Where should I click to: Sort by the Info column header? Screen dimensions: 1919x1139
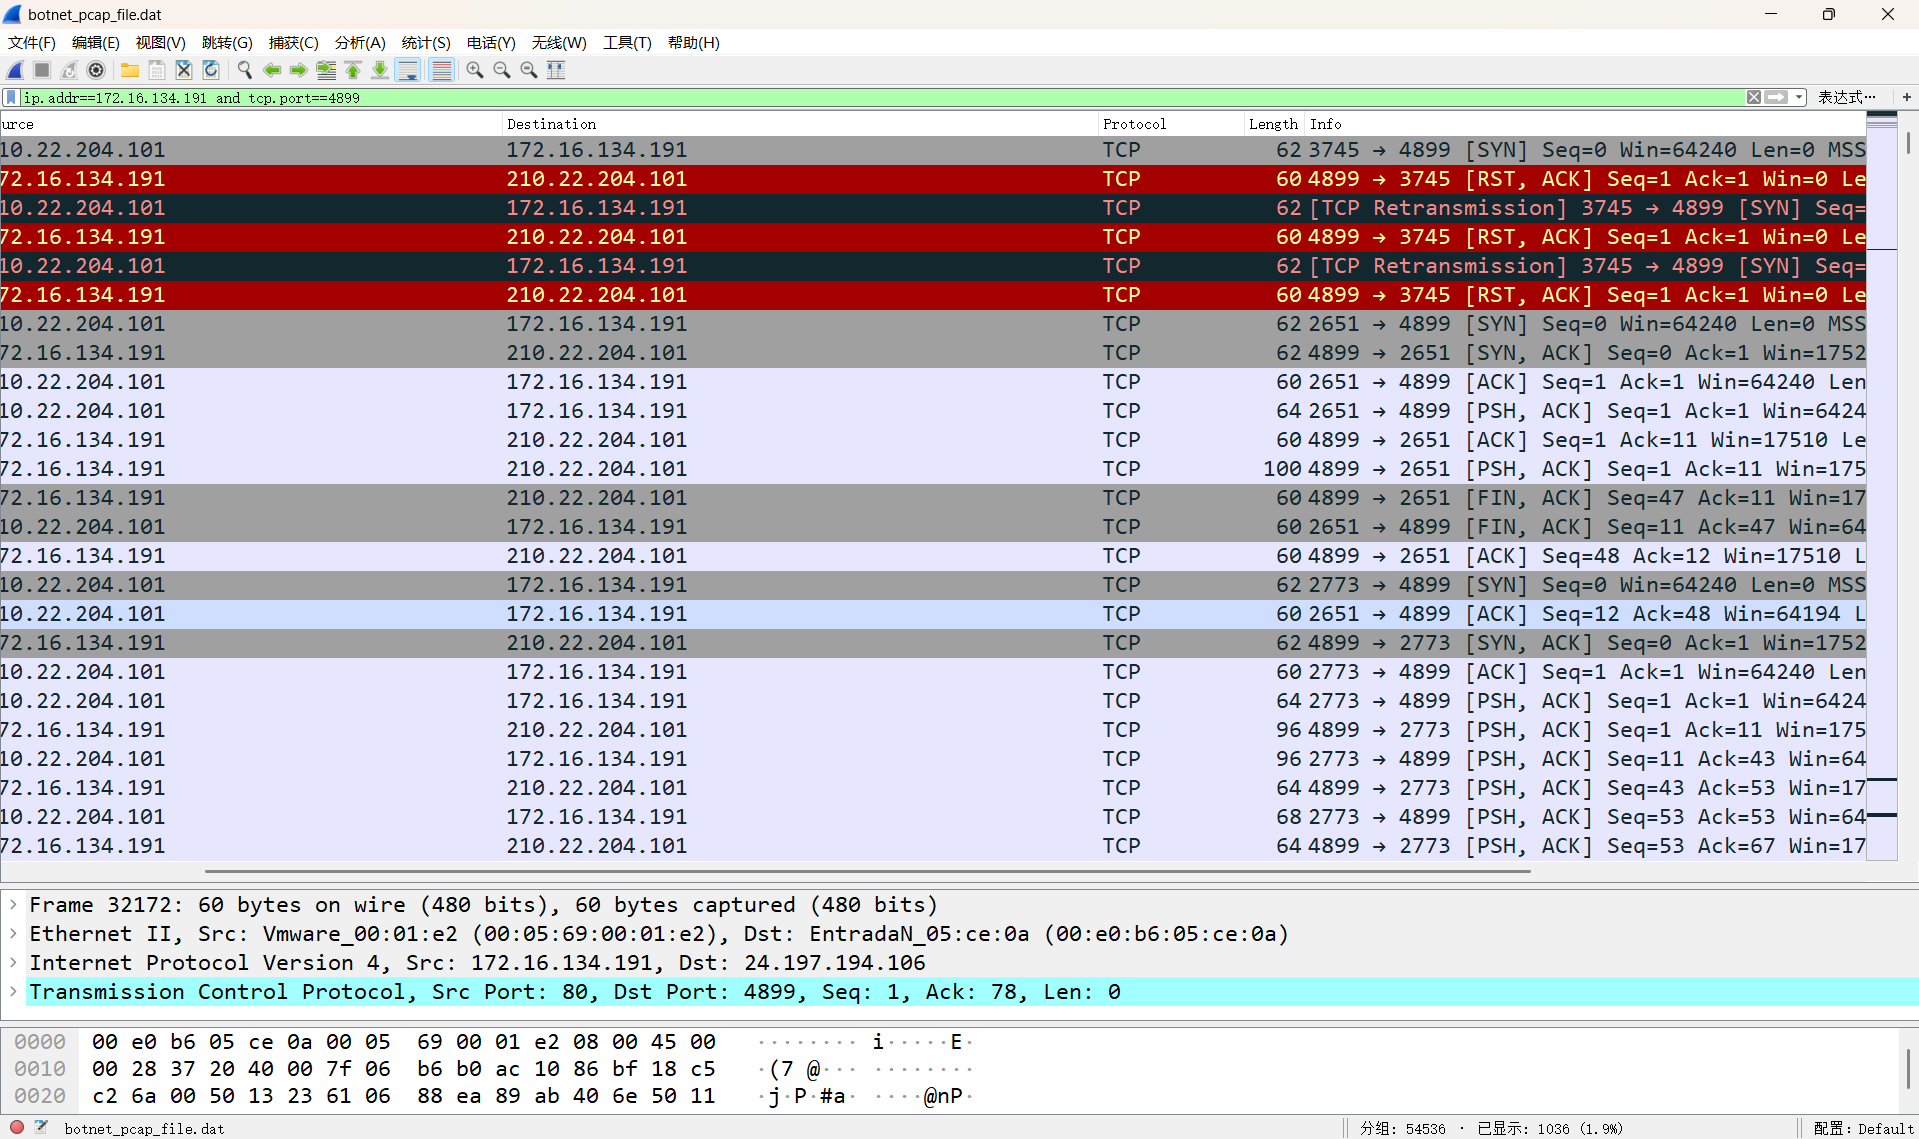(x=1585, y=124)
